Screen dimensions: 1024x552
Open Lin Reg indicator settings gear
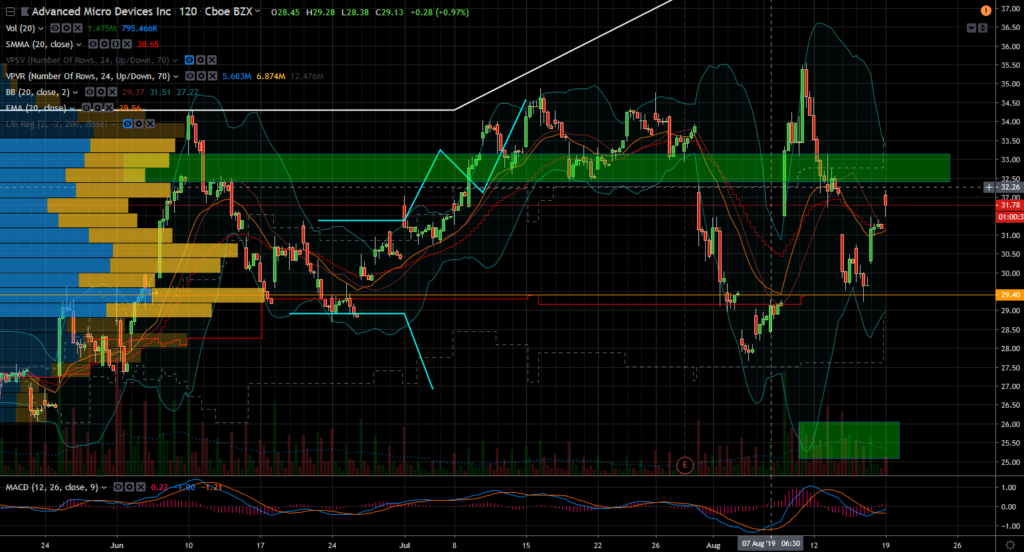tap(138, 124)
